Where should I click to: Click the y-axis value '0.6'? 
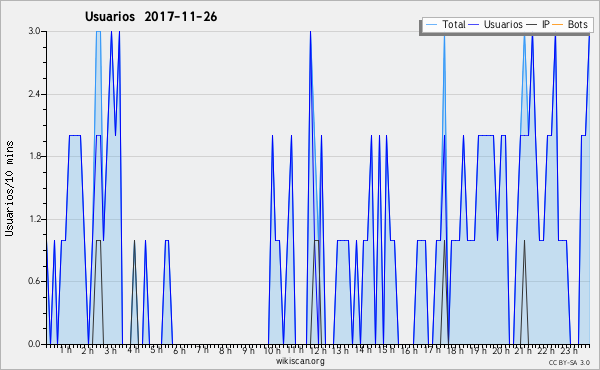[34, 281]
